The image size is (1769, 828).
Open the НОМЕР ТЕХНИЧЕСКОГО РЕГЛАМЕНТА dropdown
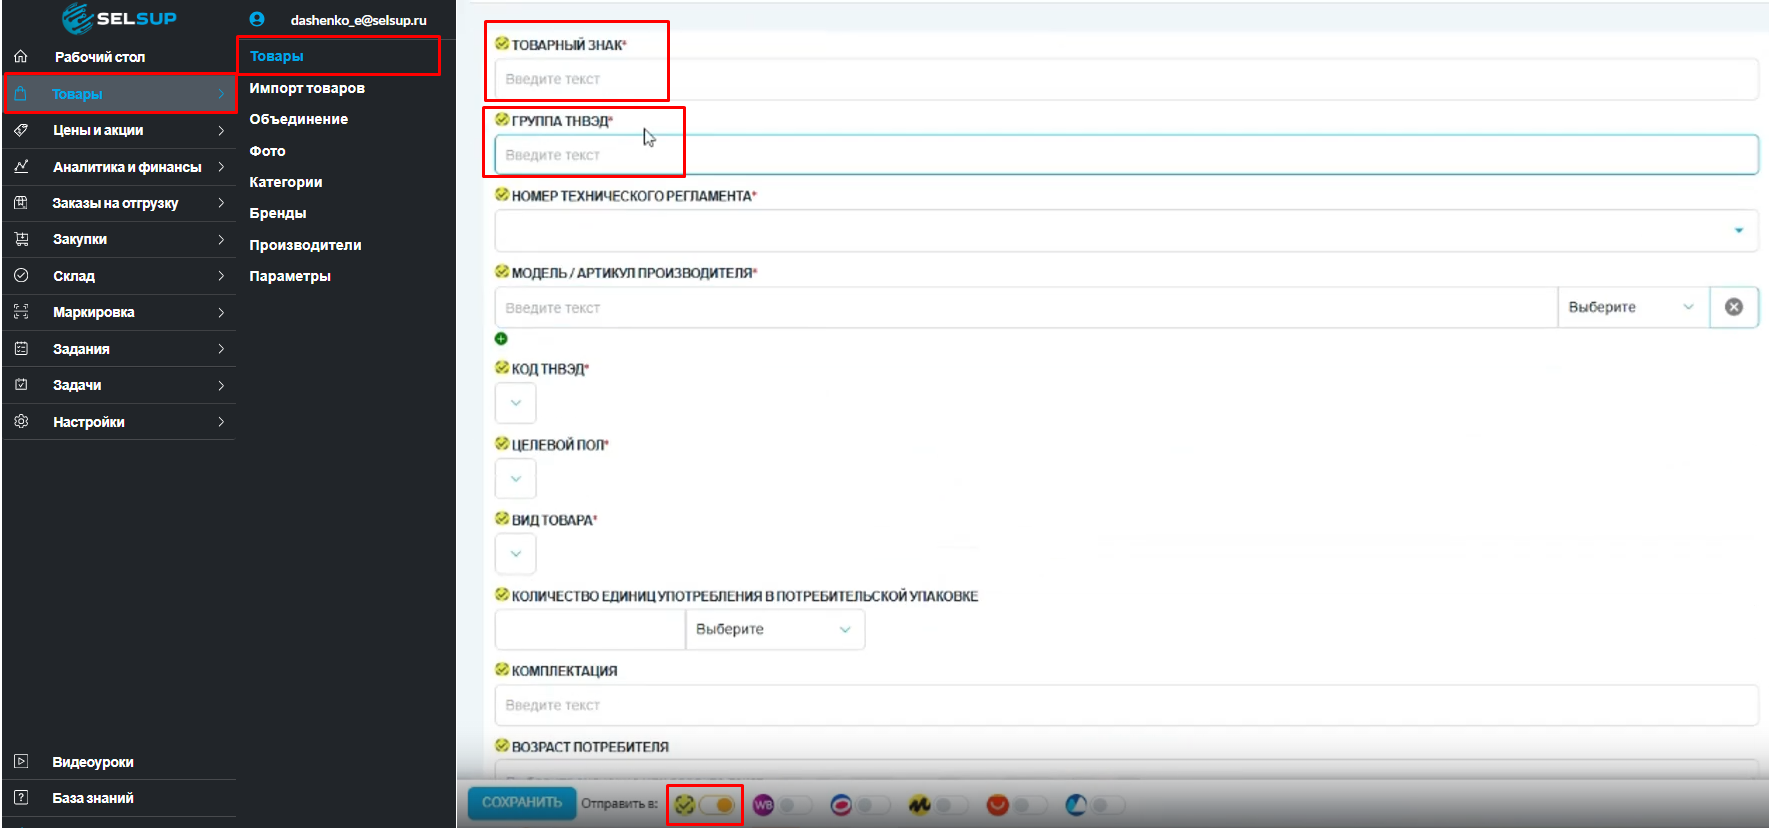pyautogui.click(x=1126, y=230)
